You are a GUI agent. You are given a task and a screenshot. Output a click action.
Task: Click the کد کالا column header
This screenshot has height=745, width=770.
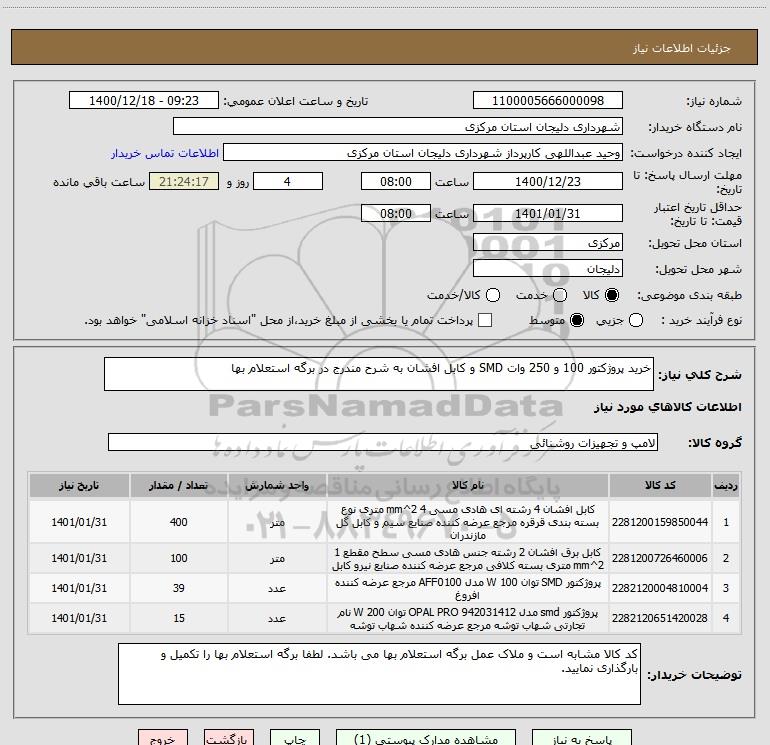(x=660, y=485)
